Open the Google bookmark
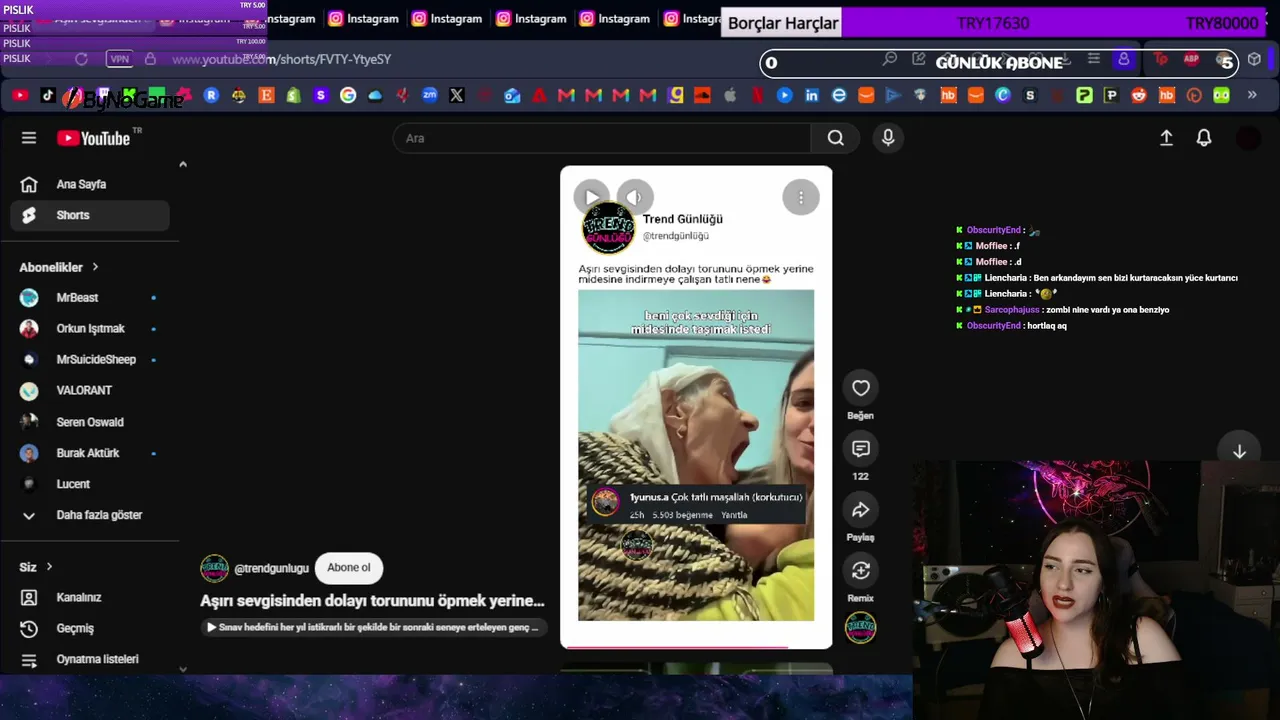Image resolution: width=1280 pixels, height=720 pixels. click(348, 96)
